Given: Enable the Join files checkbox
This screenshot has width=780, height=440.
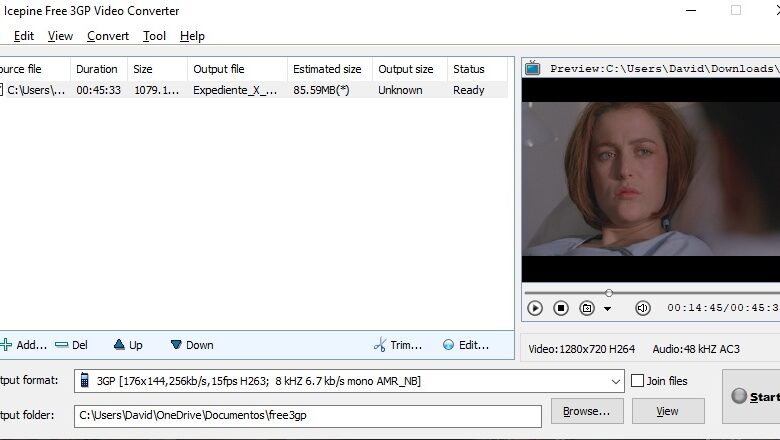Looking at the screenshot, I should [x=637, y=381].
